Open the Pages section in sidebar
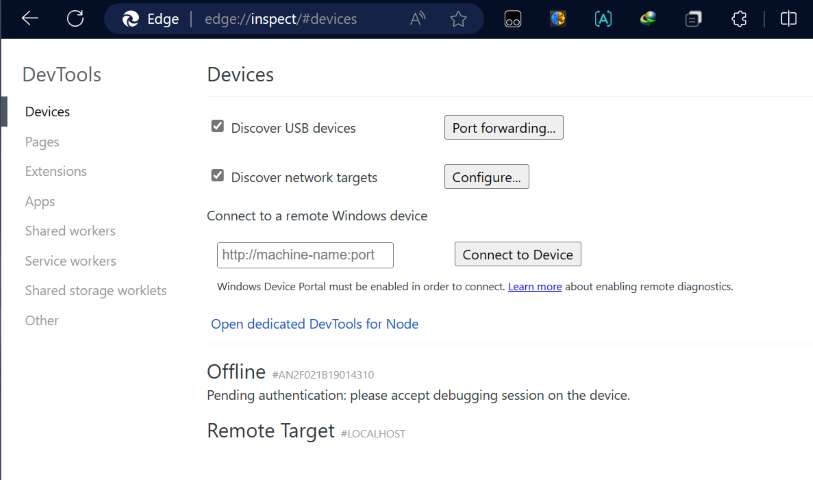 tap(42, 142)
